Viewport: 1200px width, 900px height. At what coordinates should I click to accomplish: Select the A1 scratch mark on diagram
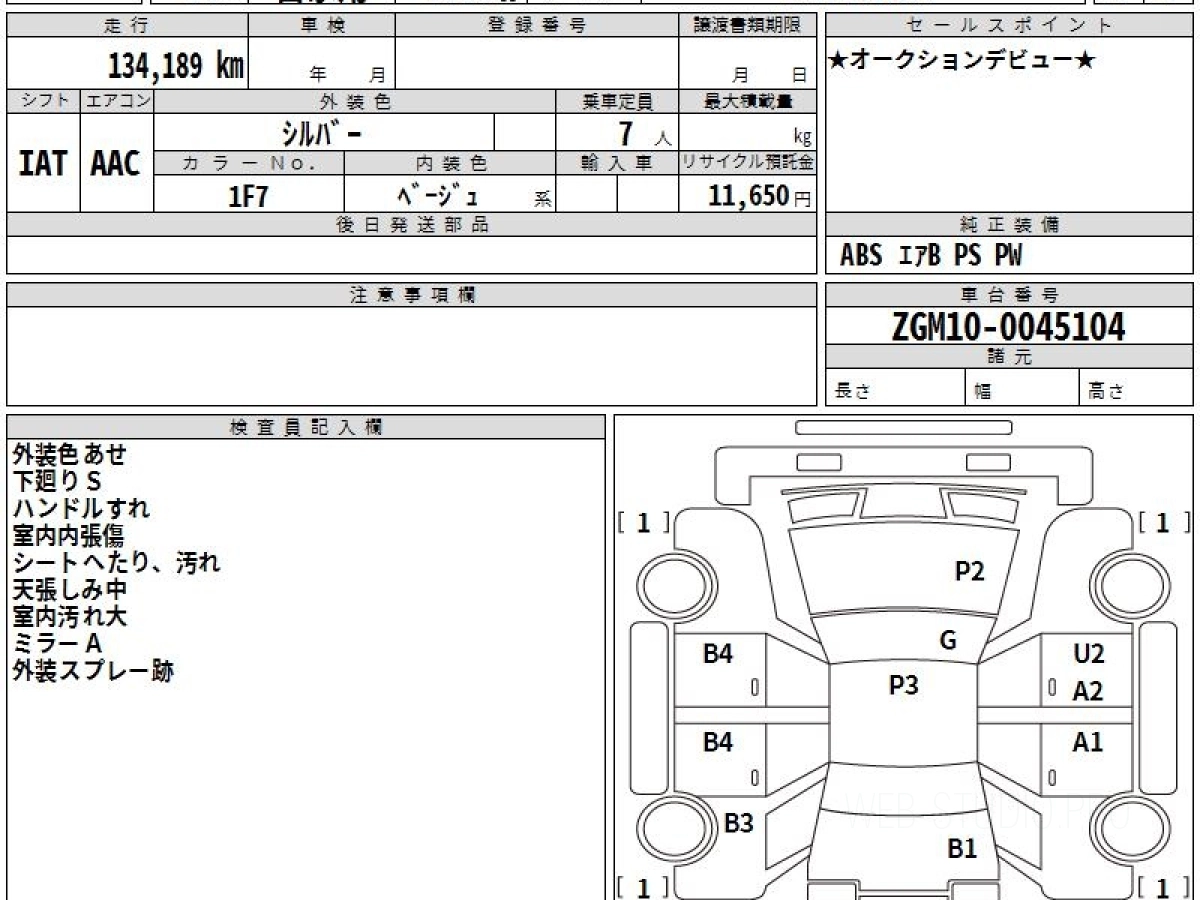pyautogui.click(x=1088, y=742)
